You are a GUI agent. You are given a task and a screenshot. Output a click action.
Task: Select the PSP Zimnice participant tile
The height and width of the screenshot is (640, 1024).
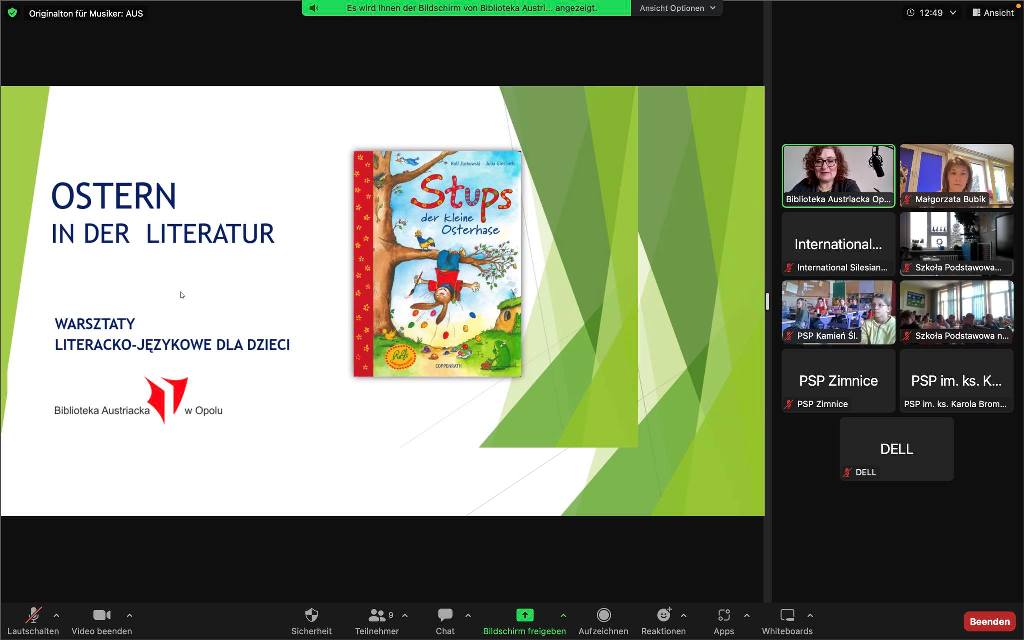coord(838,381)
